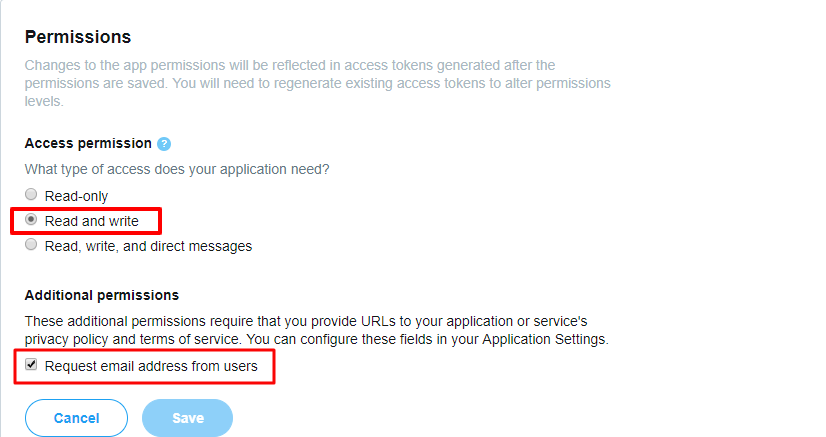The height and width of the screenshot is (437, 826).
Task: Uncheck Request email address from users checkbox
Action: tap(32, 366)
